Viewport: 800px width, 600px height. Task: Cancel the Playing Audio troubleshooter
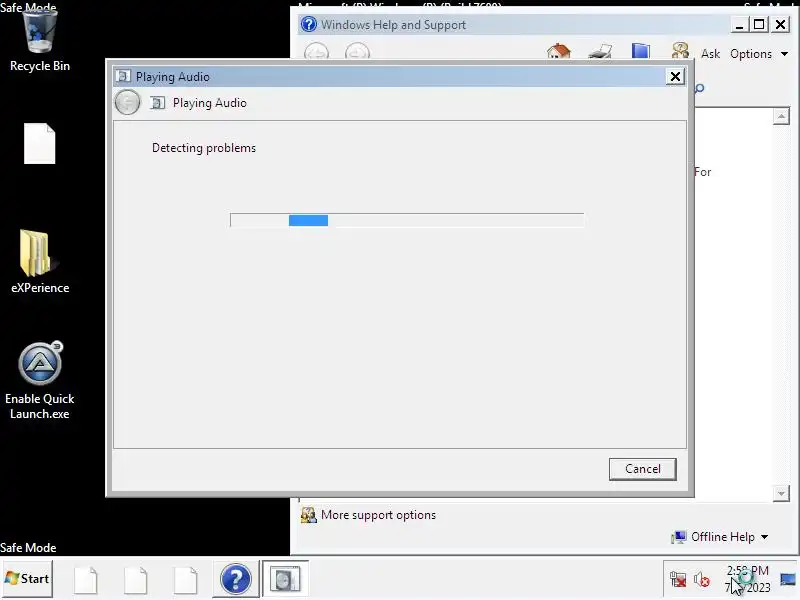[642, 469]
